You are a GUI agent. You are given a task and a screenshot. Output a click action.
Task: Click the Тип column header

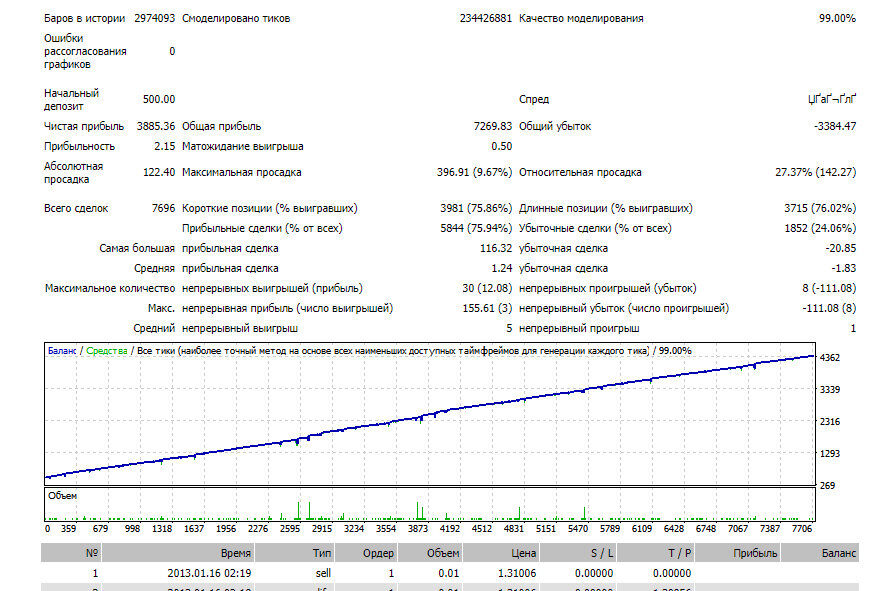pos(294,553)
